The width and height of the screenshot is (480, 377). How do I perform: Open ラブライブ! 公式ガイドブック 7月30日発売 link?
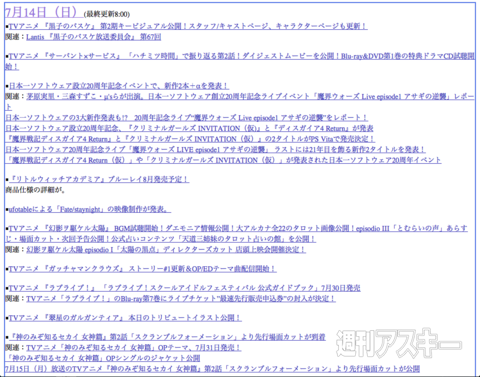[x=185, y=288]
